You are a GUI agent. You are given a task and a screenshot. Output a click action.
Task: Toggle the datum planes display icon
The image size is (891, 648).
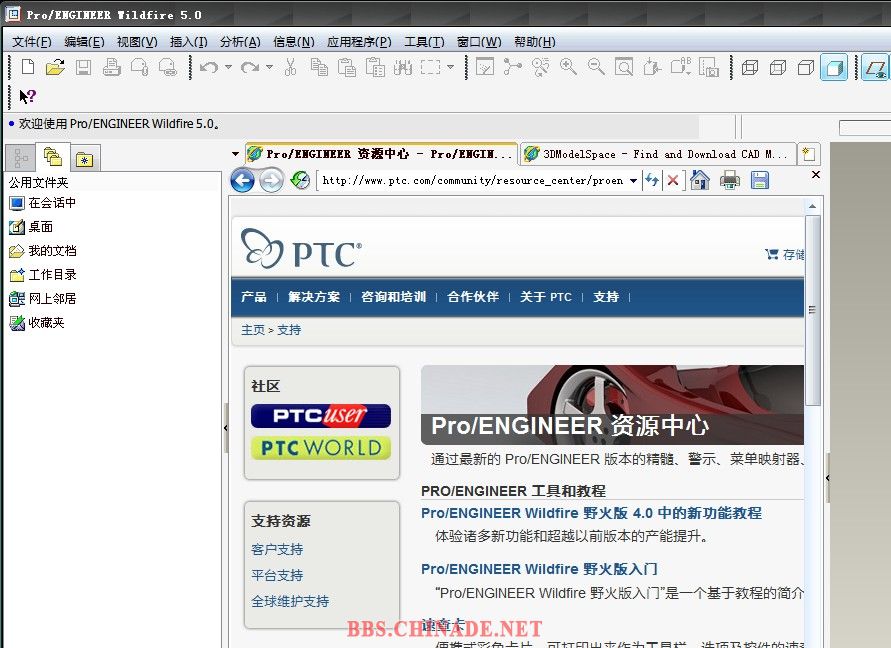(x=876, y=68)
